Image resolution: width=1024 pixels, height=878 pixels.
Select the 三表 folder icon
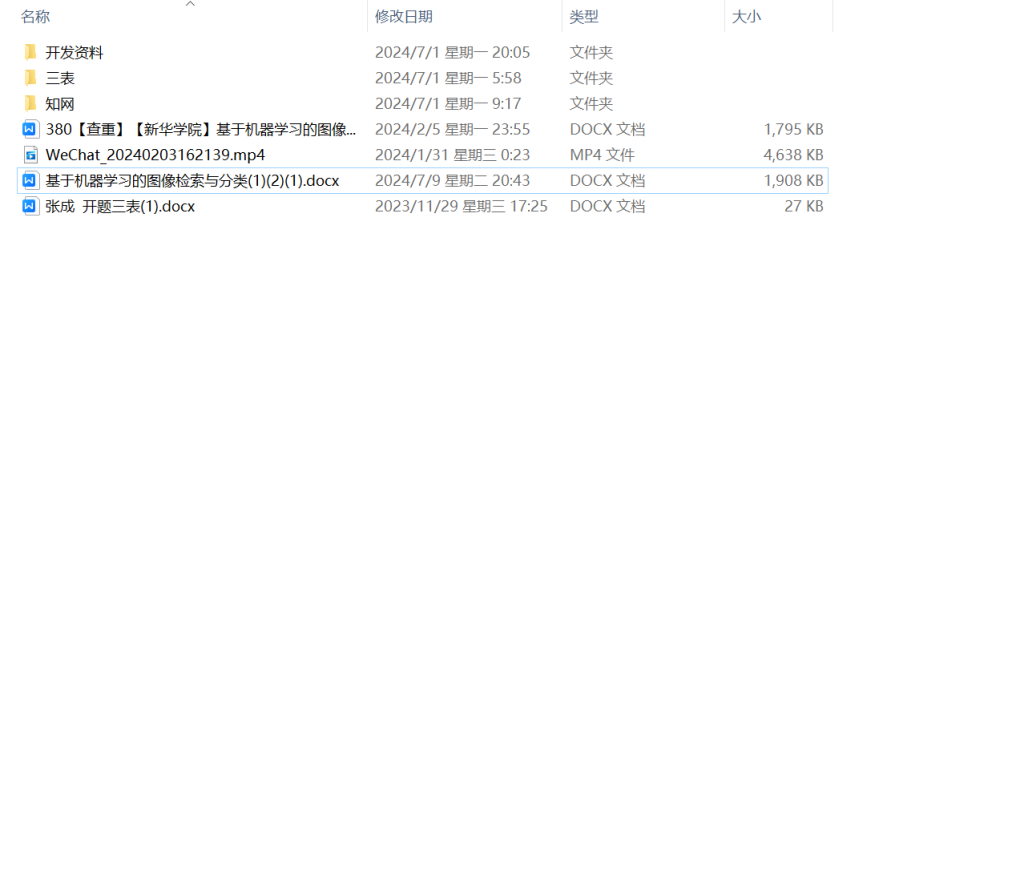[30, 78]
